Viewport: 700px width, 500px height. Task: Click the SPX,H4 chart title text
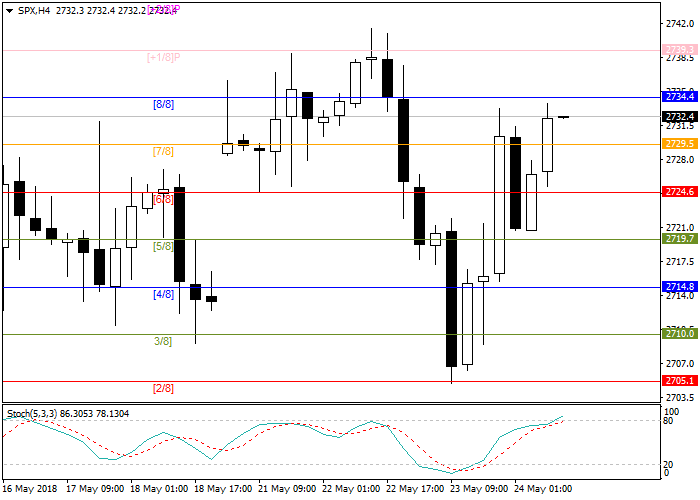click(29, 10)
